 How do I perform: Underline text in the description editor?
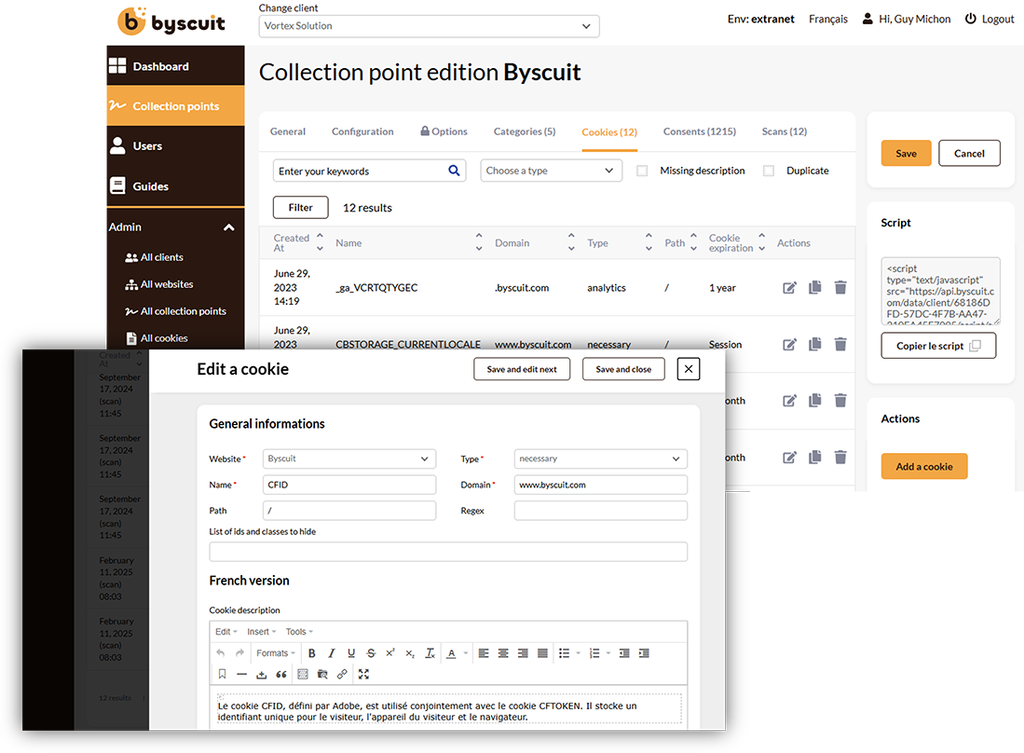point(351,653)
